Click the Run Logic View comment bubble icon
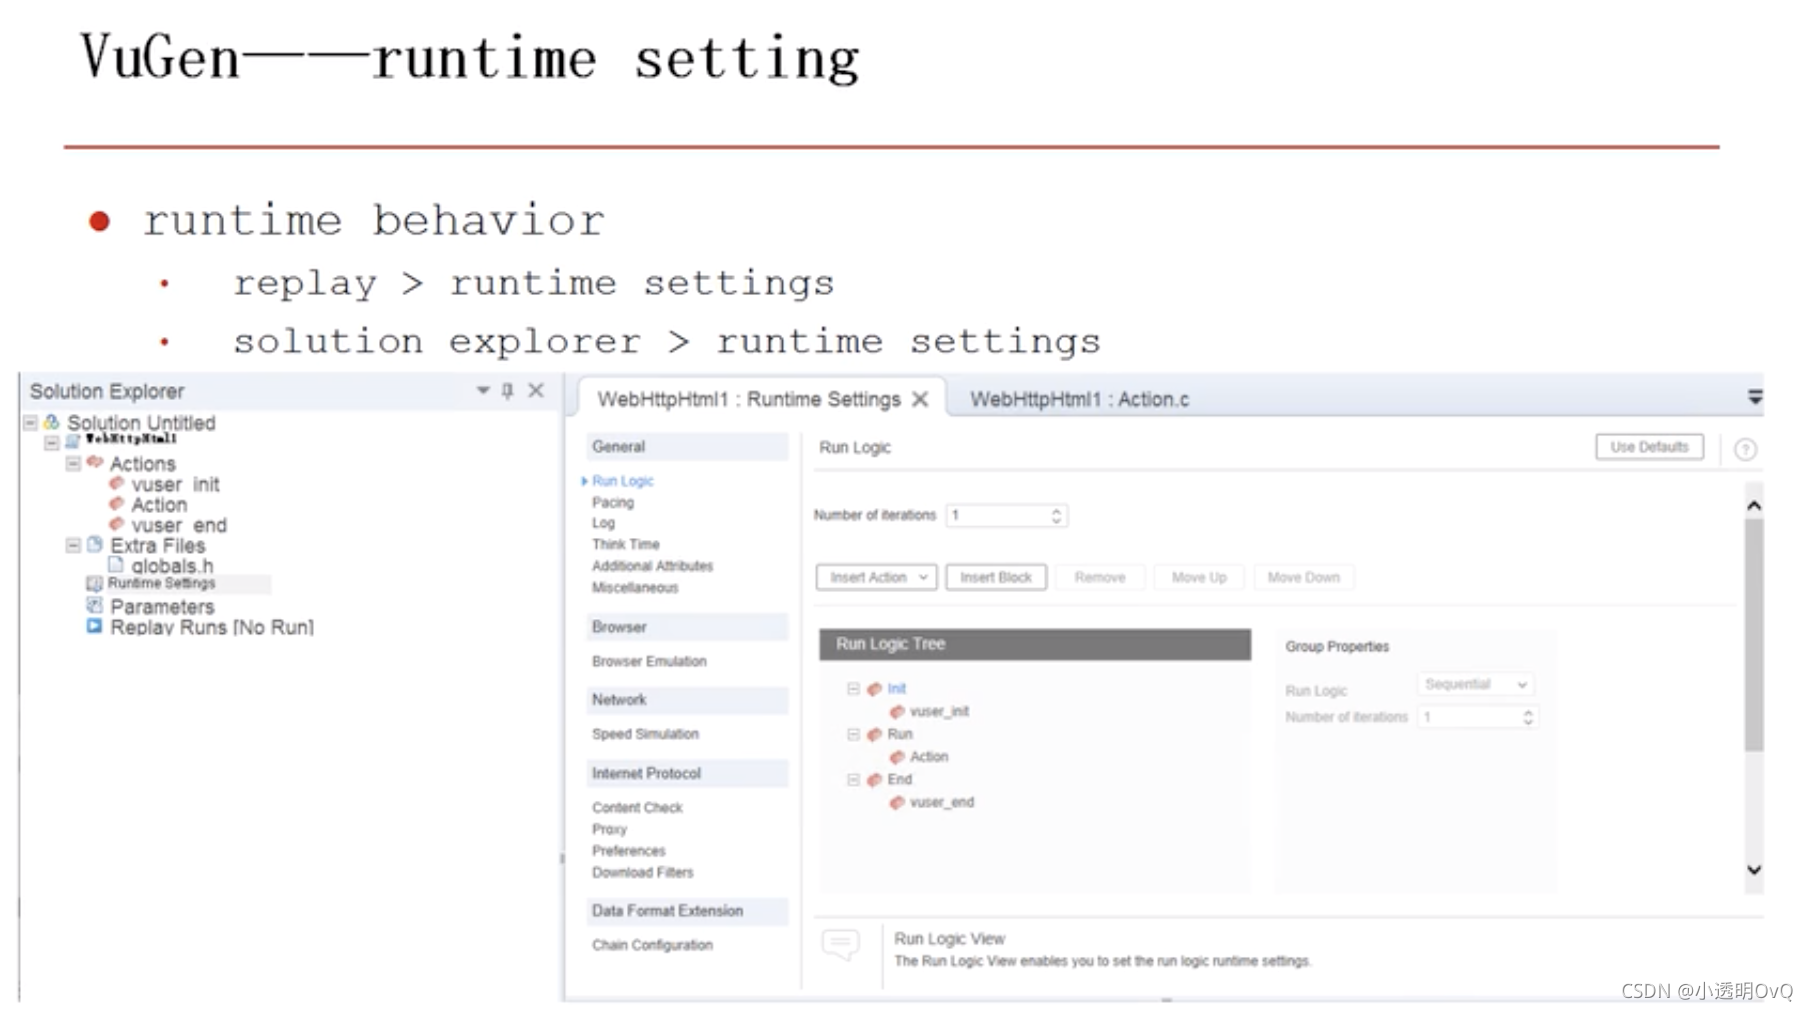Viewport: 1808px width, 1012px height. click(840, 944)
